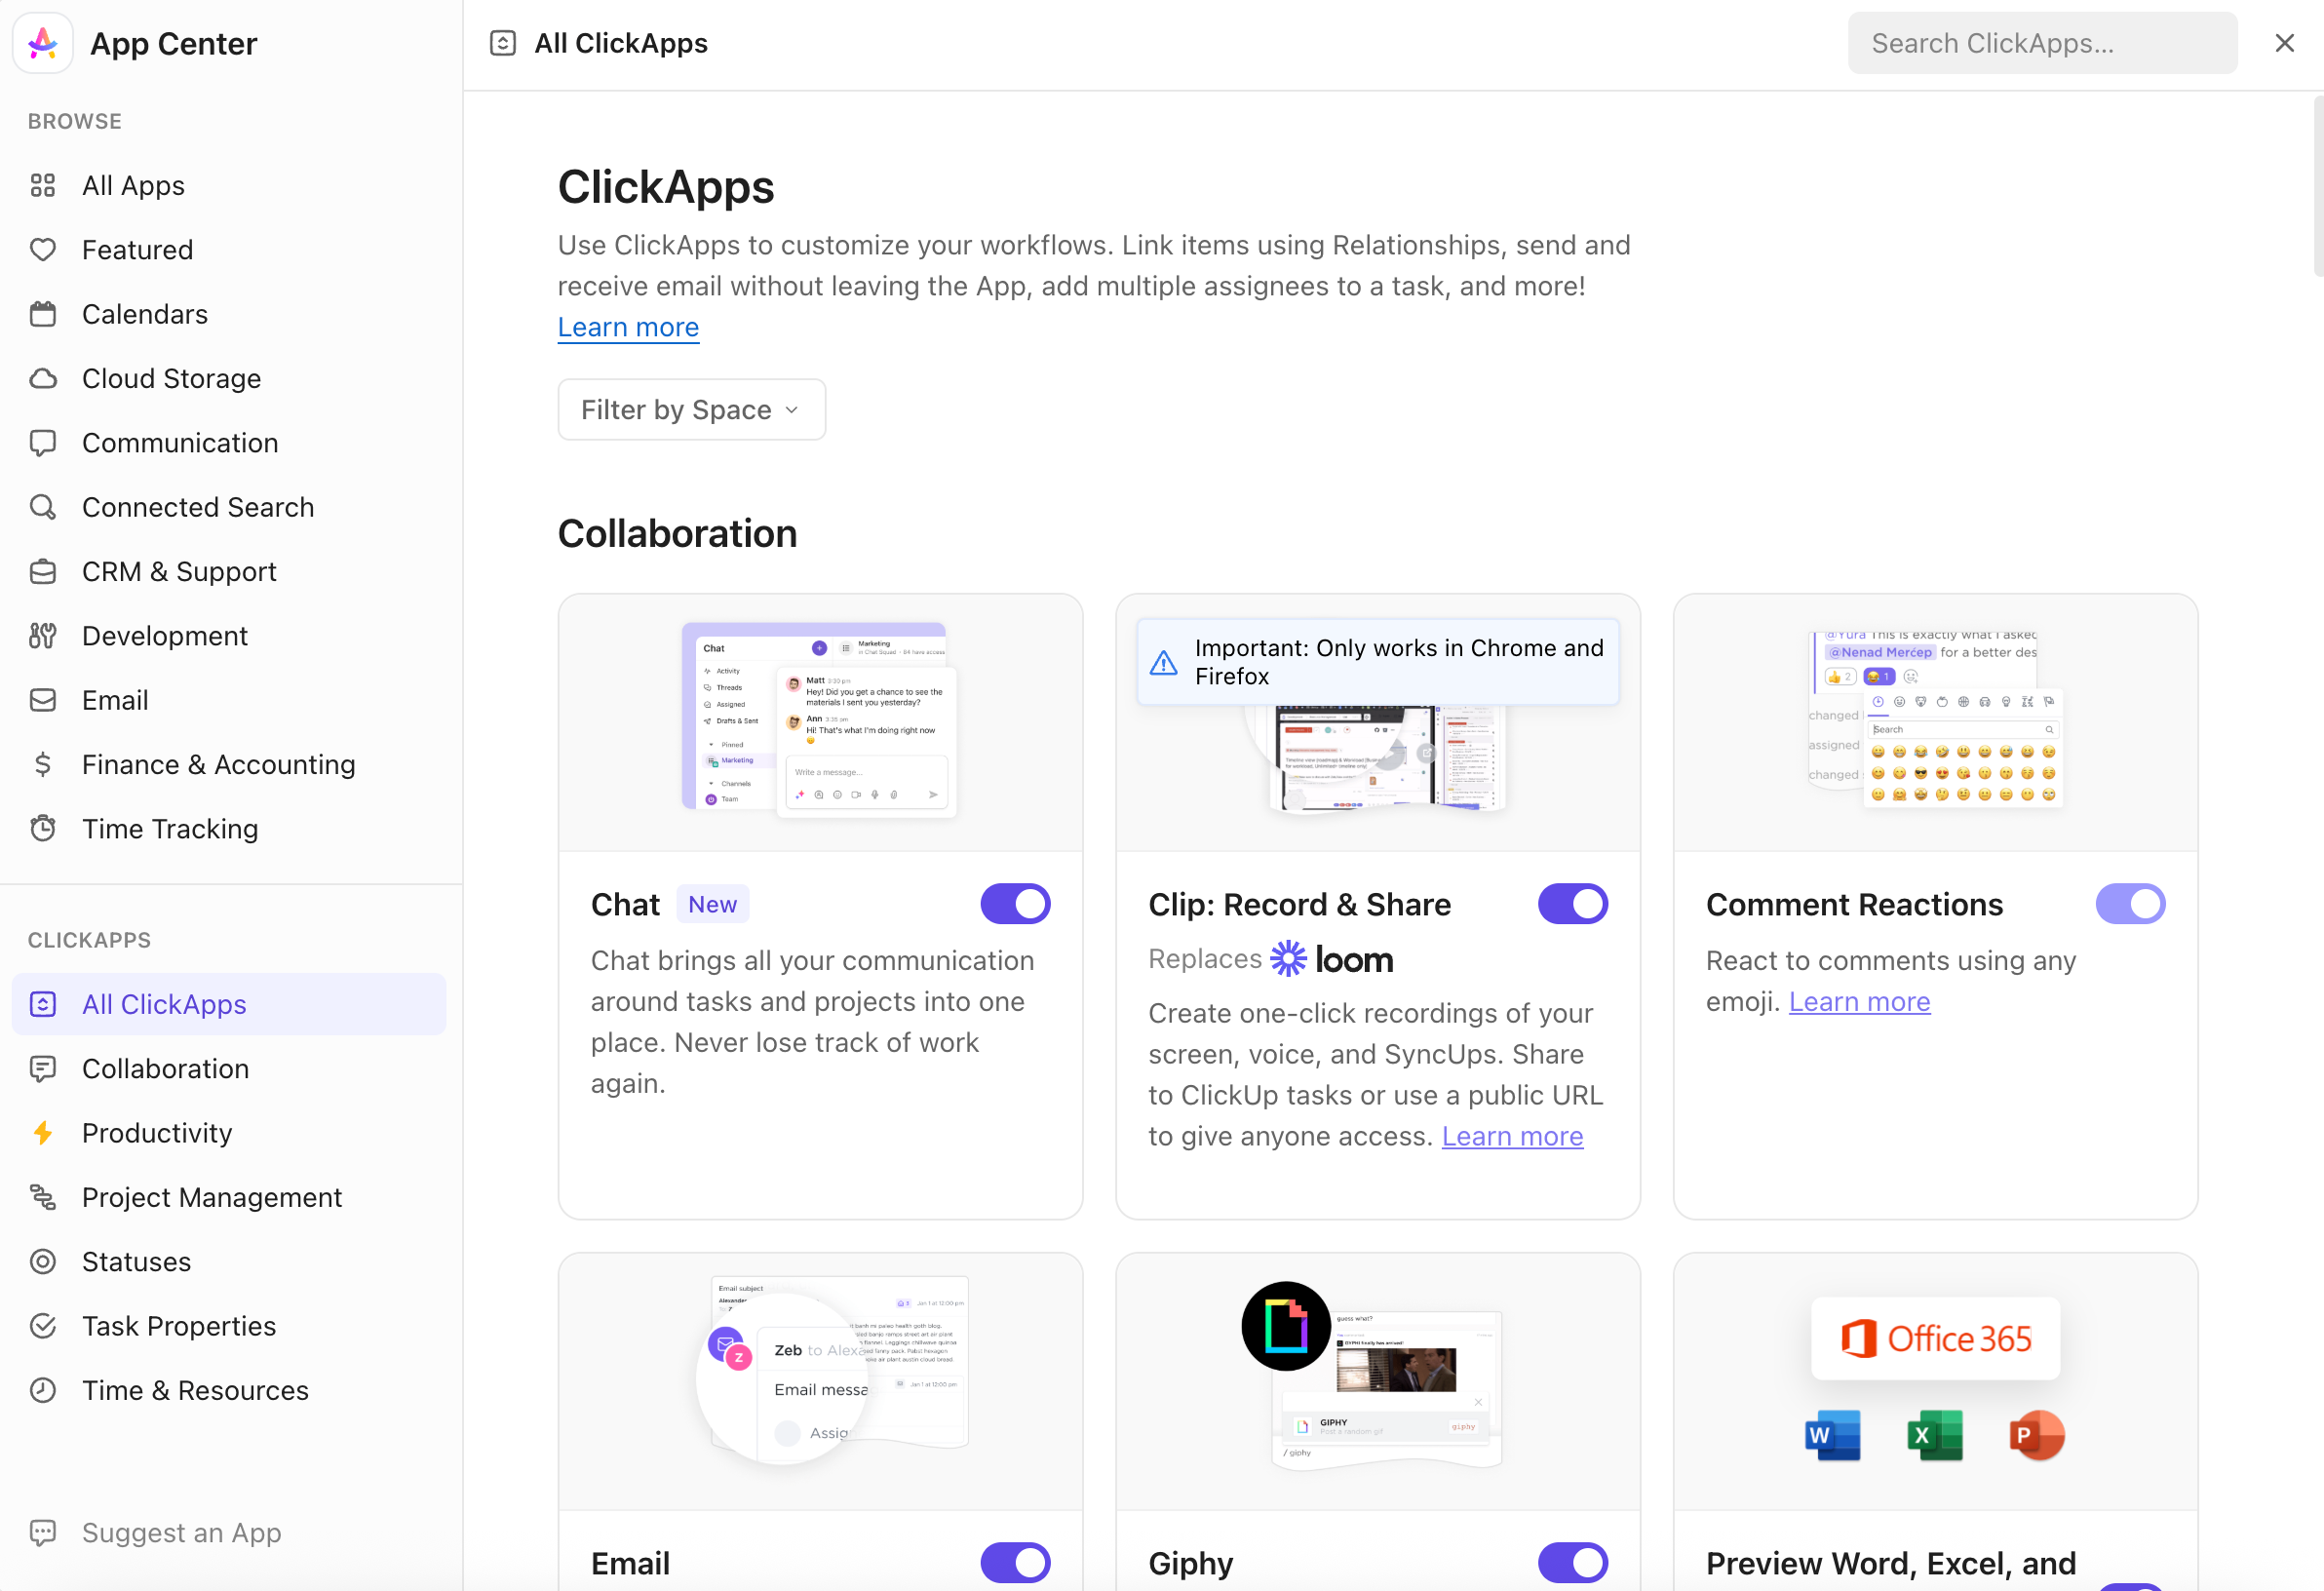The width and height of the screenshot is (2324, 1591).
Task: Click the Productivity lightning bolt icon
Action: [43, 1133]
